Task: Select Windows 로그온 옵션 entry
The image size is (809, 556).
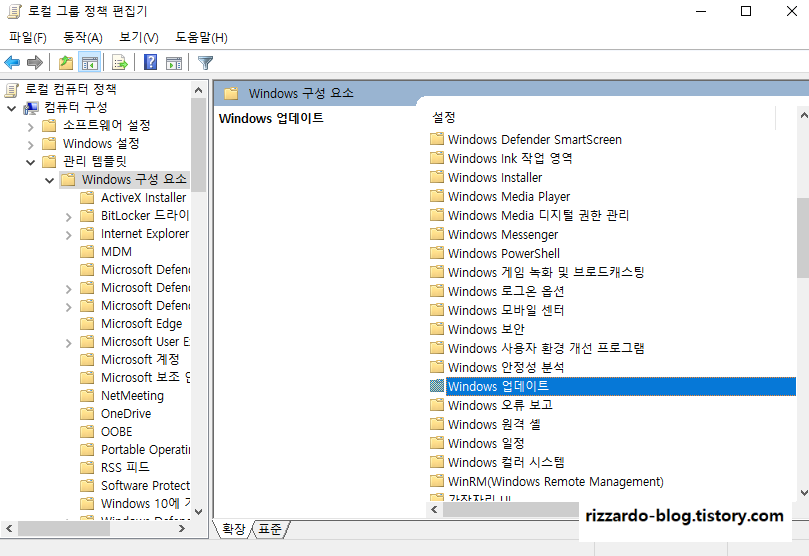Action: pyautogui.click(x=506, y=291)
